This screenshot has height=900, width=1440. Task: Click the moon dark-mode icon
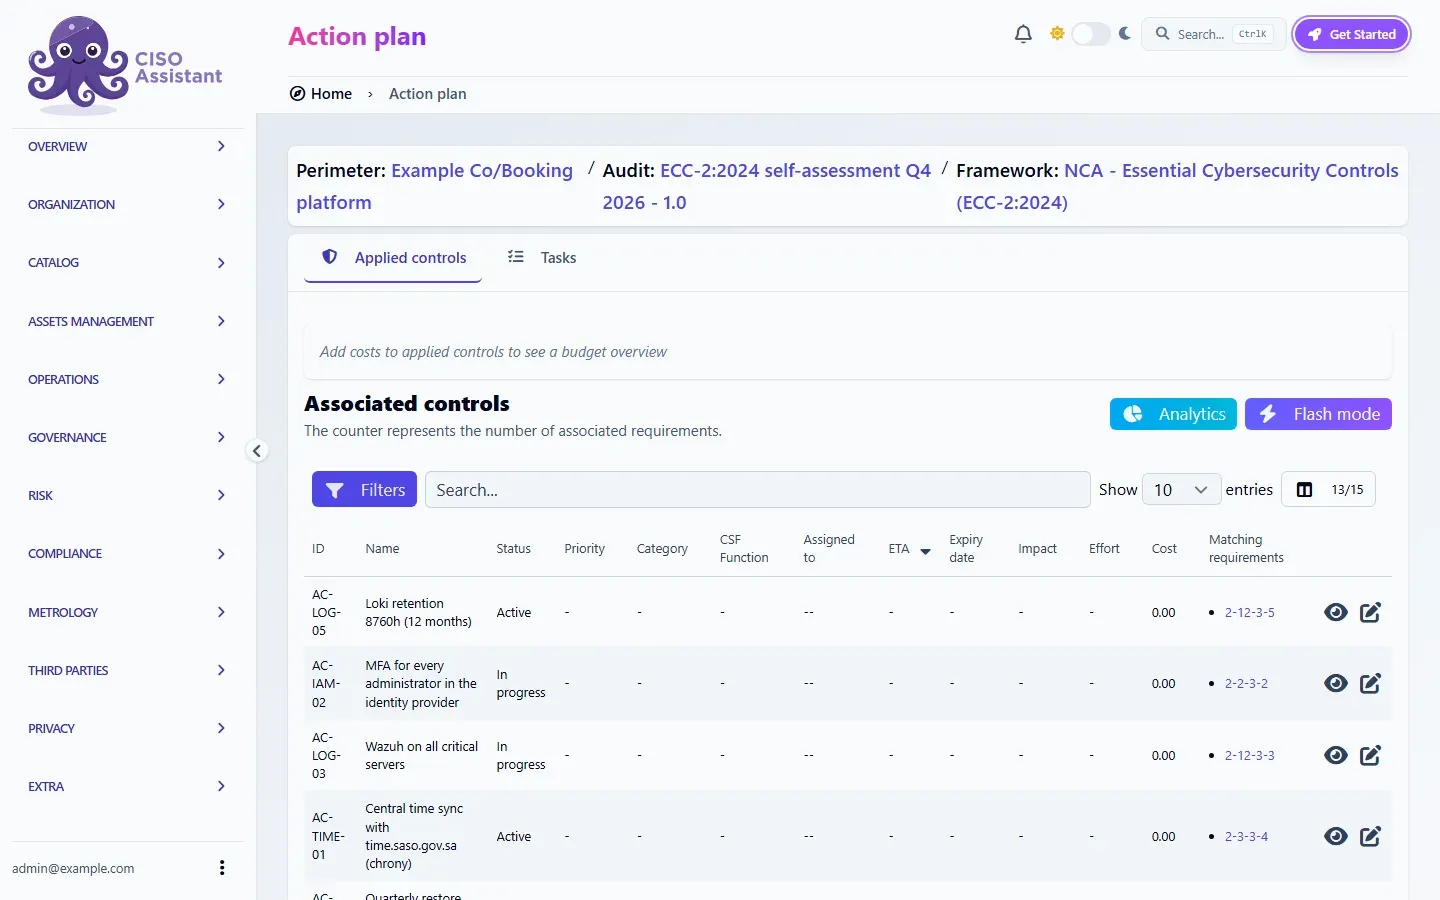(1125, 34)
